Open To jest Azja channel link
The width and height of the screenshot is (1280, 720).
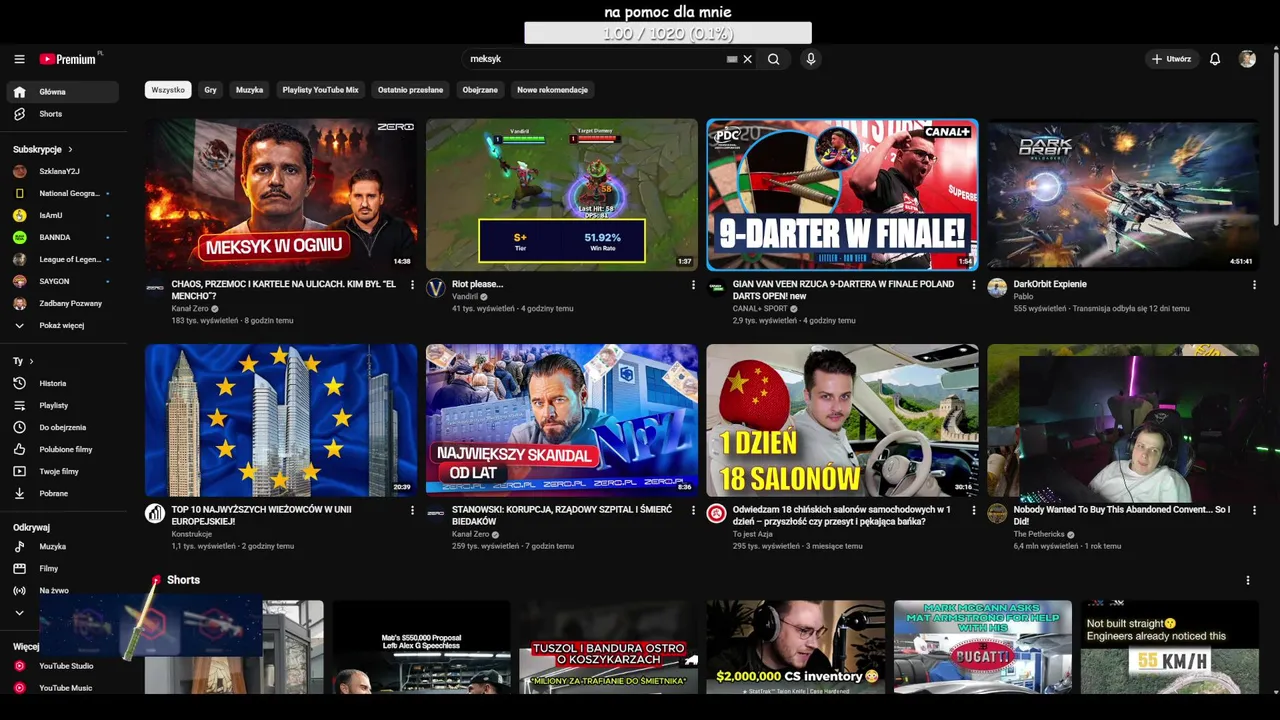pos(753,534)
